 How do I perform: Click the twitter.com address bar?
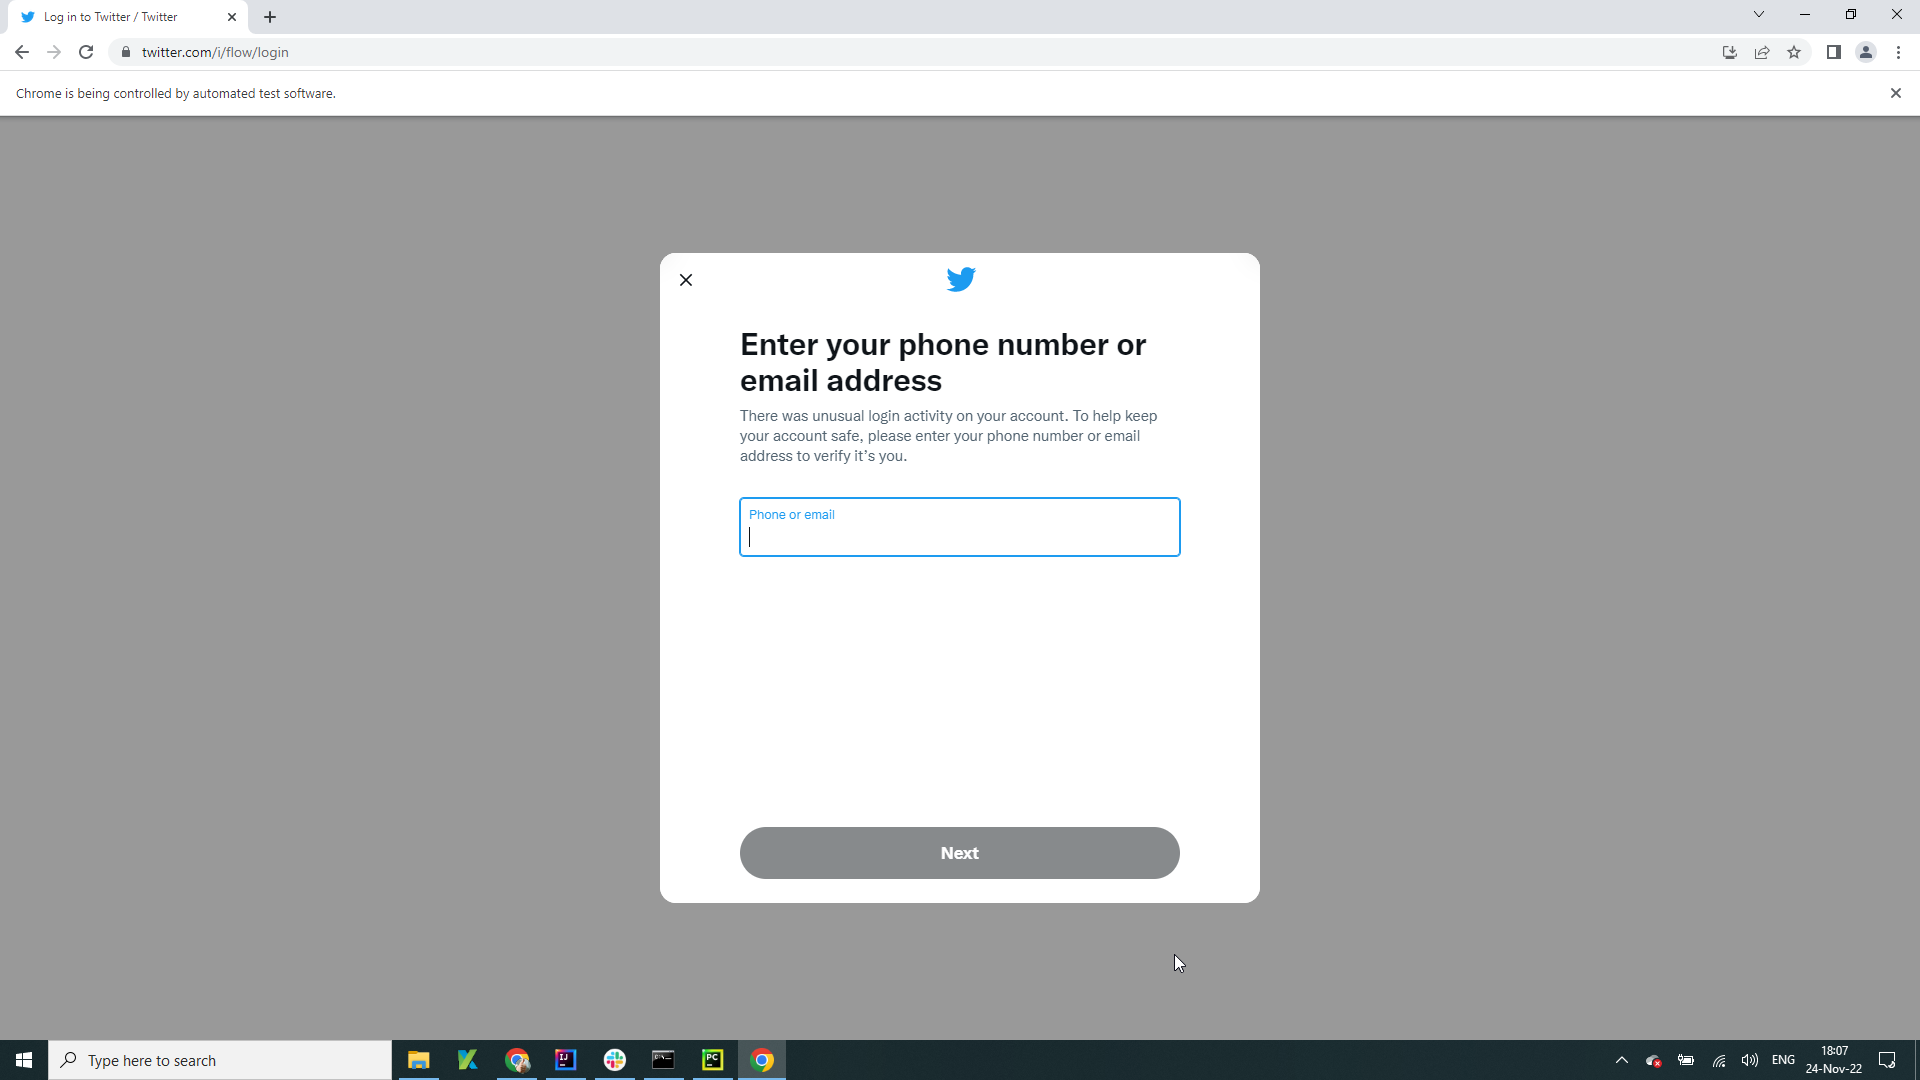(215, 53)
